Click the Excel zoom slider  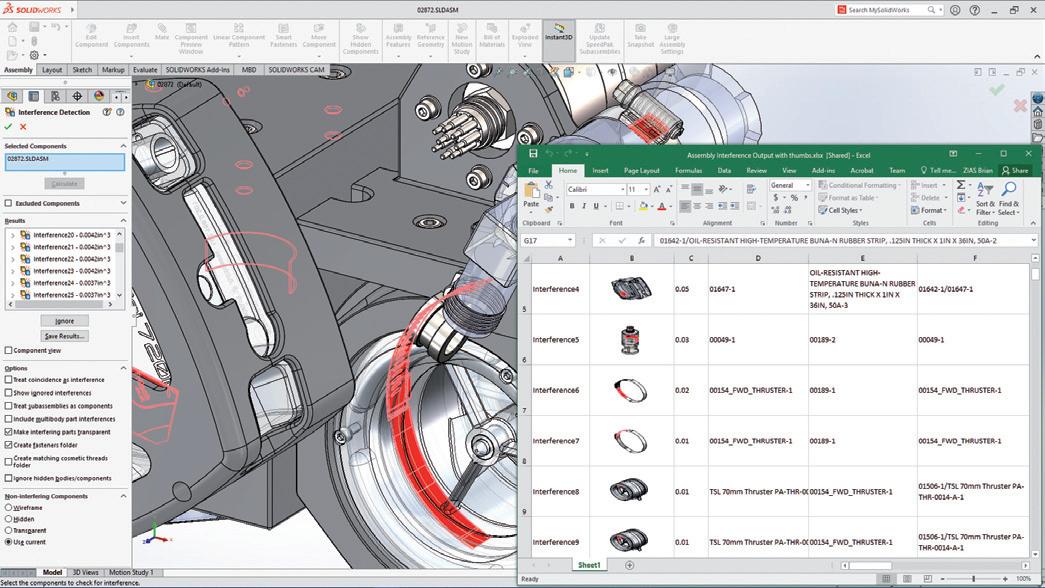click(x=974, y=579)
